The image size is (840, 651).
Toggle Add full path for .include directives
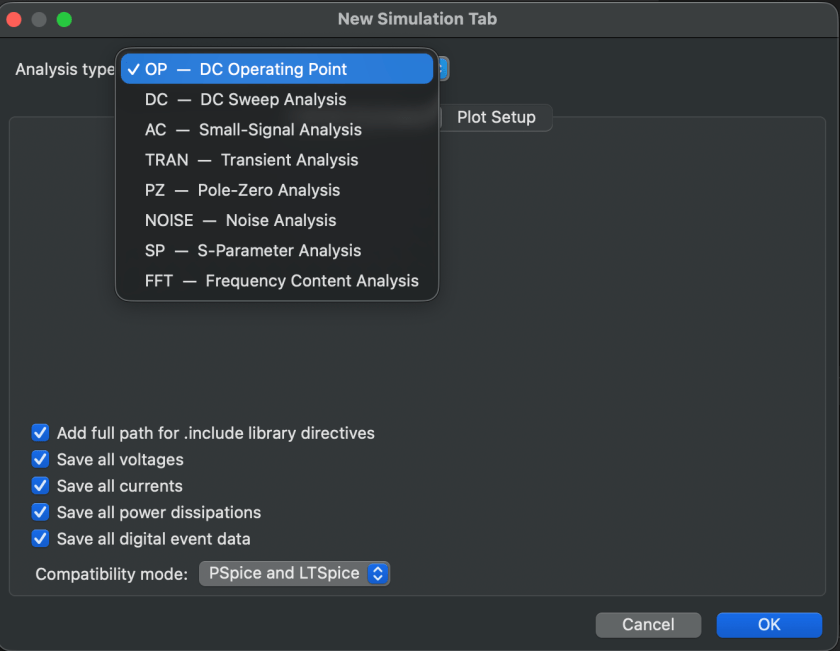41,433
